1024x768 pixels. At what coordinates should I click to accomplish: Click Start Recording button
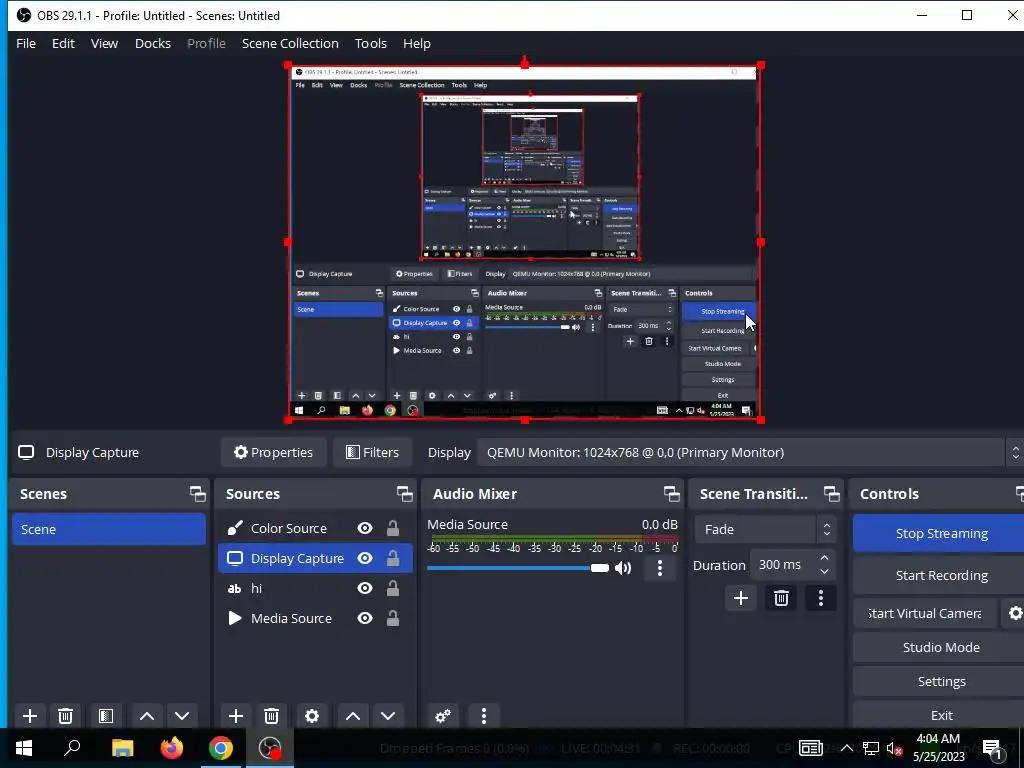point(940,575)
